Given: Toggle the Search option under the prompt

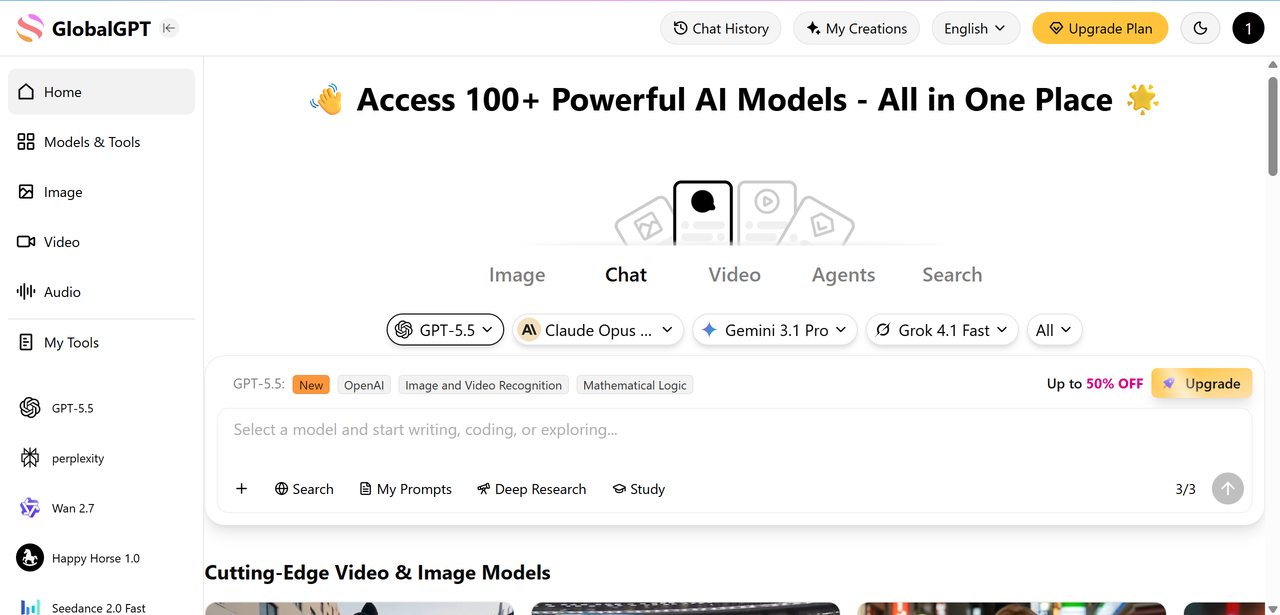Looking at the screenshot, I should 304,489.
